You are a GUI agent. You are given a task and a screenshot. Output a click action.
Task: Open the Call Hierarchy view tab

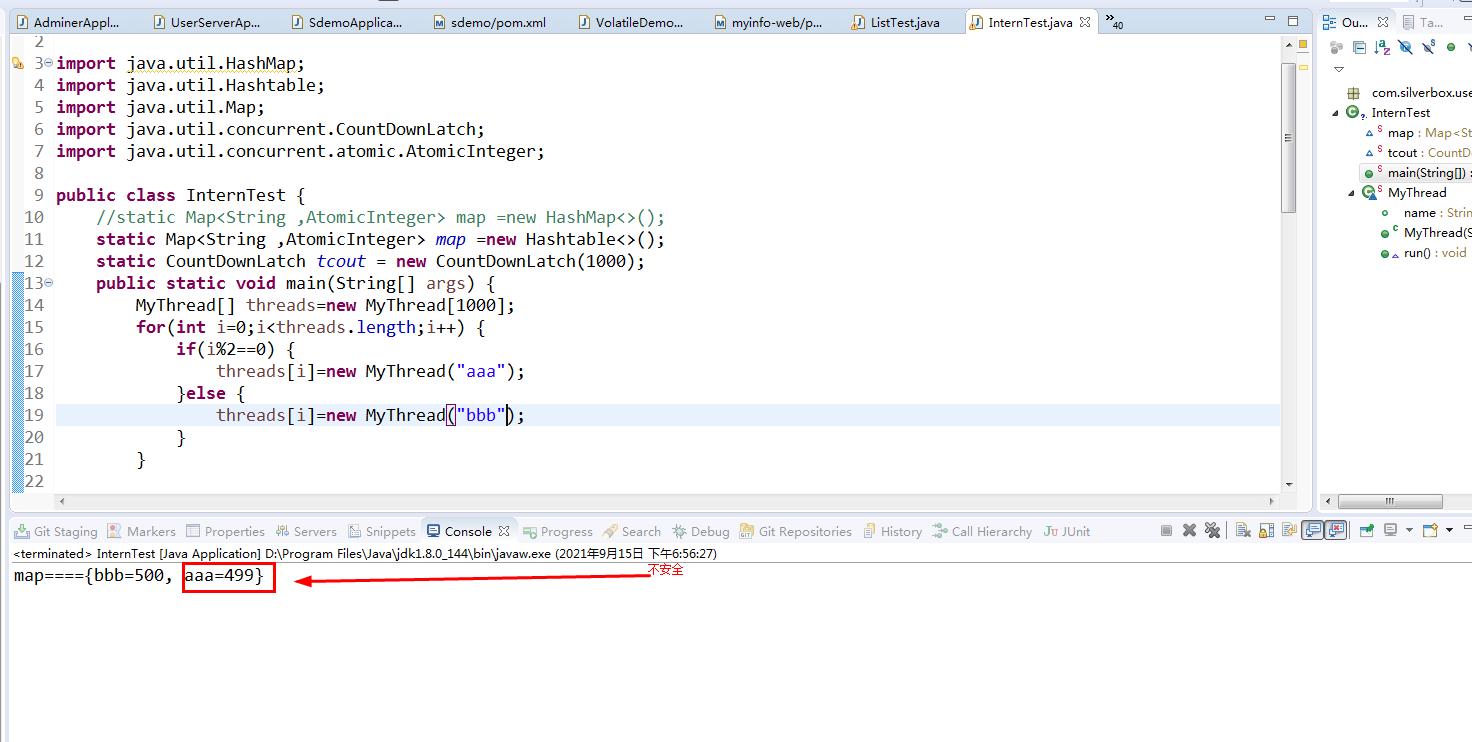(981, 531)
